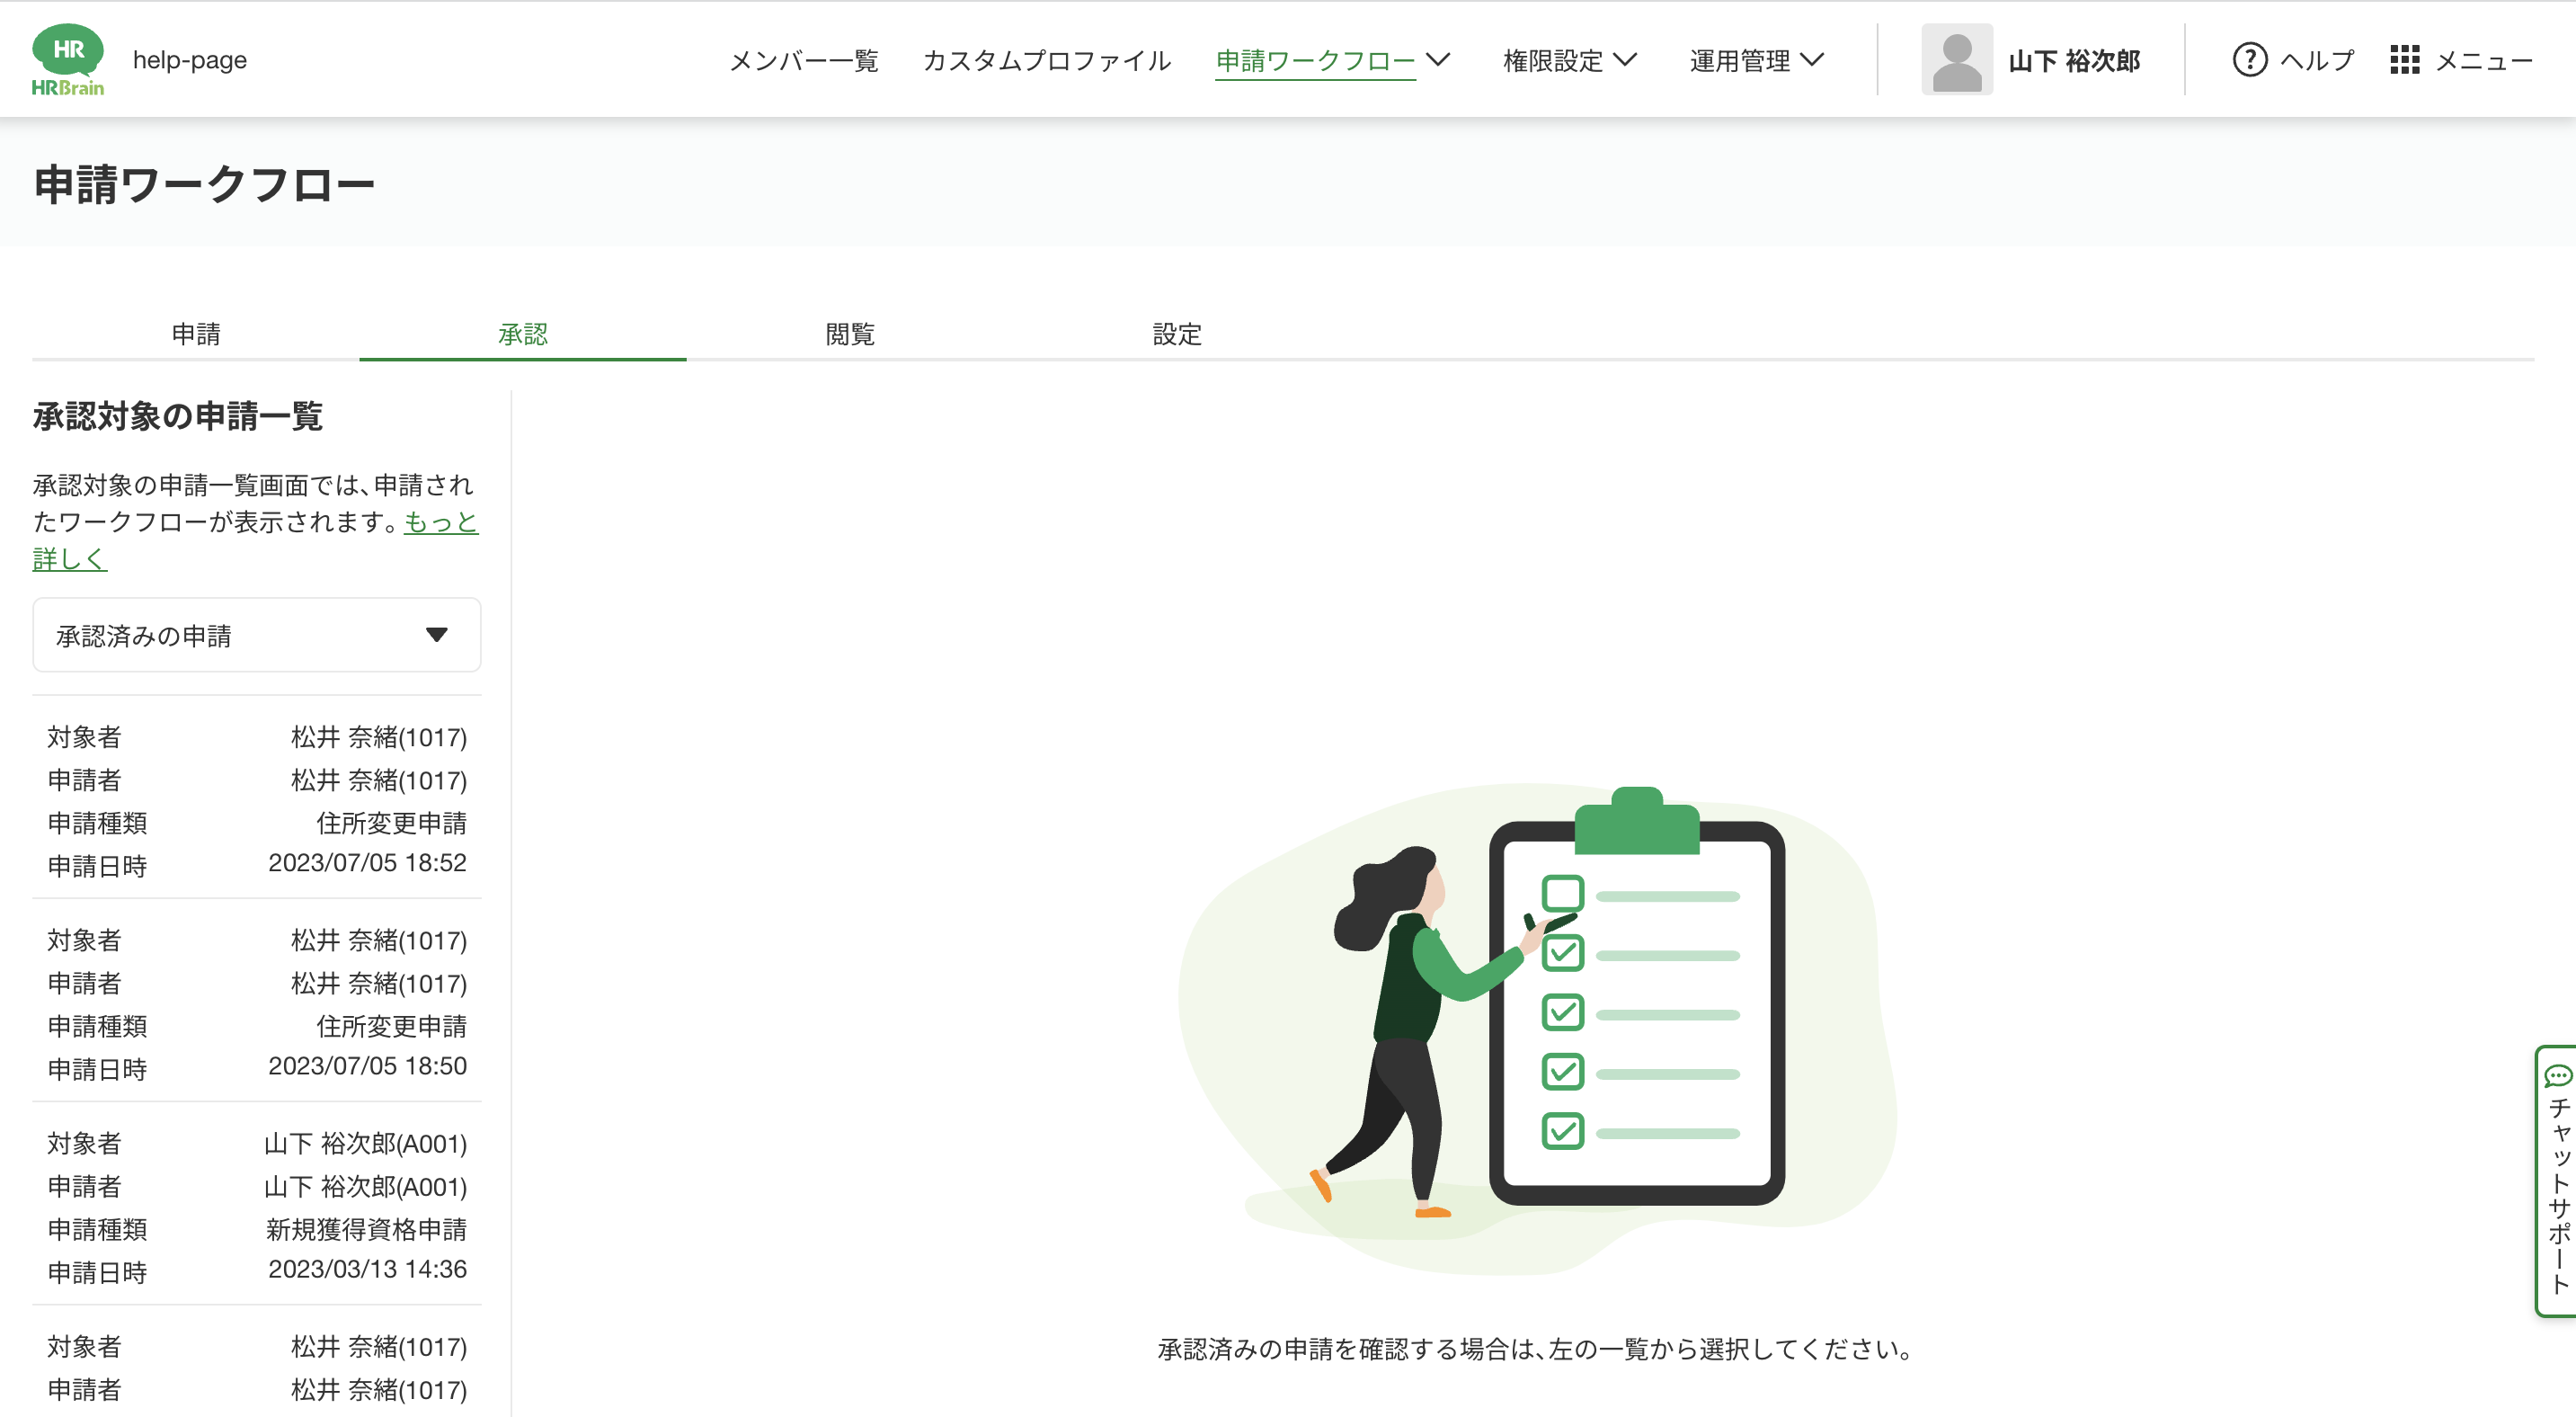The image size is (2576, 1417).
Task: Switch to the 申請 tab
Action: (x=196, y=334)
